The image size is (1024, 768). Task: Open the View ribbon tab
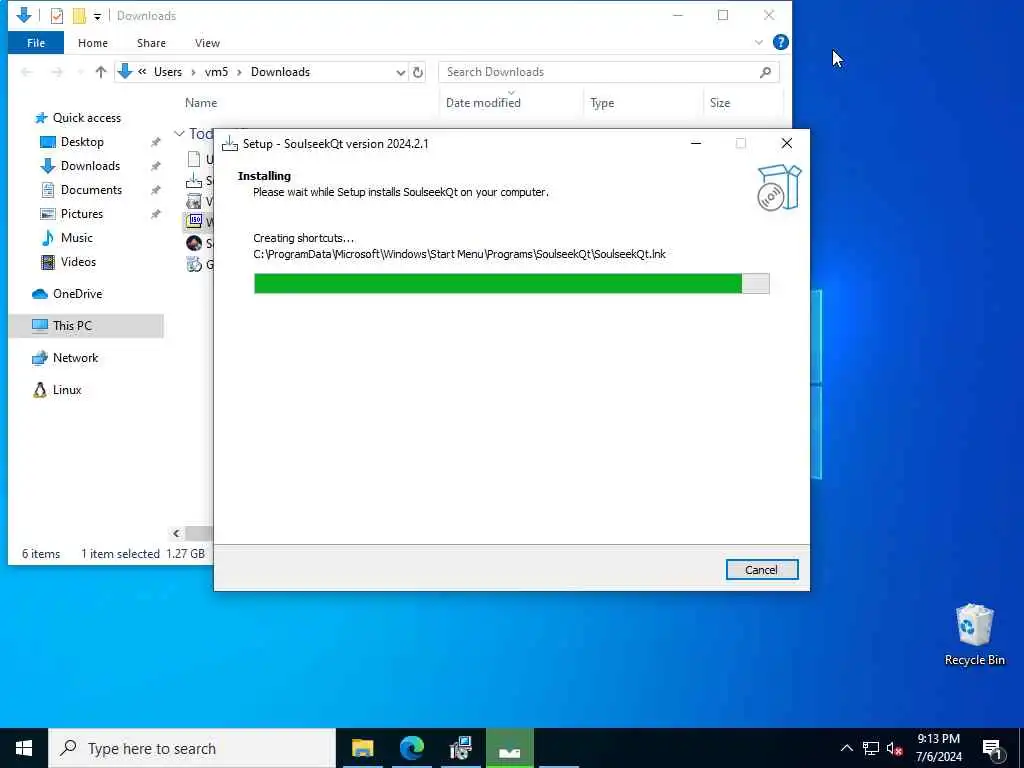207,43
